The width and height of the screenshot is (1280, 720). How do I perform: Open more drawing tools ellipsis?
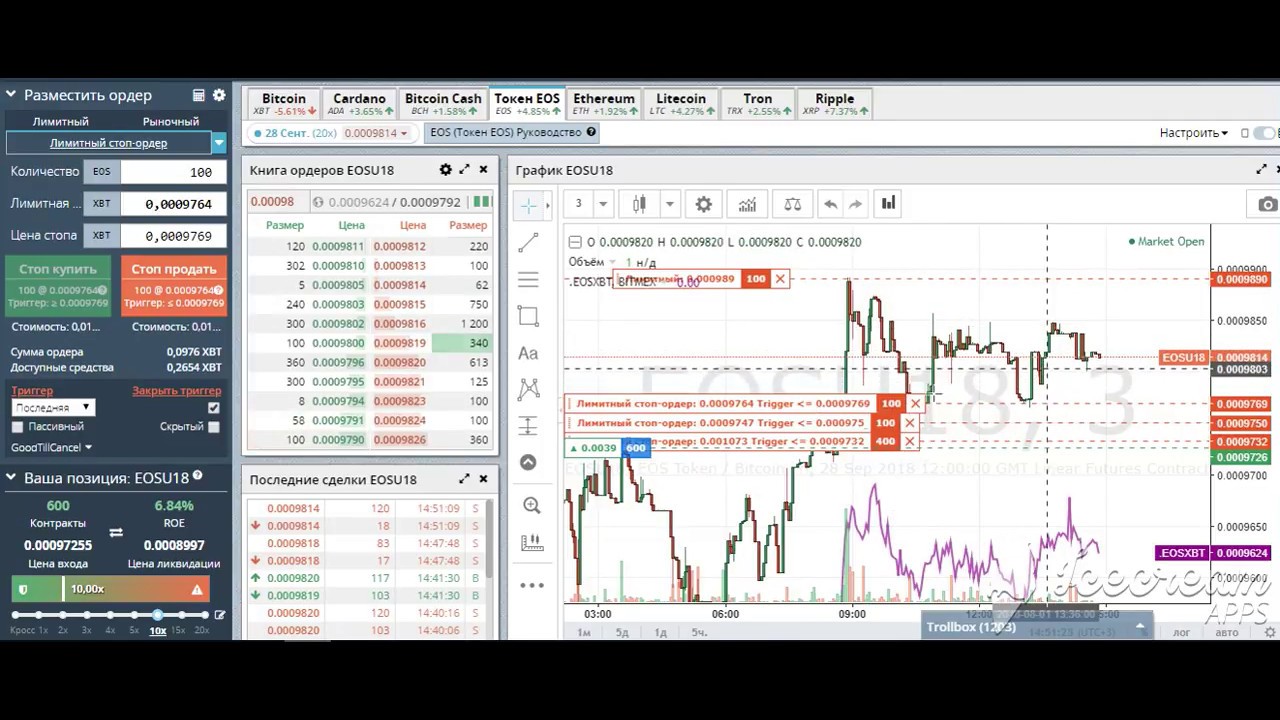click(531, 585)
